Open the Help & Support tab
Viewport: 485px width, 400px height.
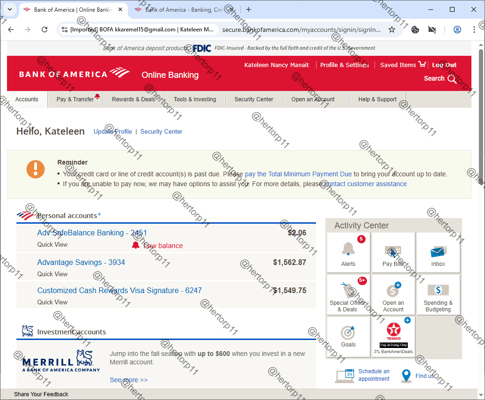pos(377,99)
